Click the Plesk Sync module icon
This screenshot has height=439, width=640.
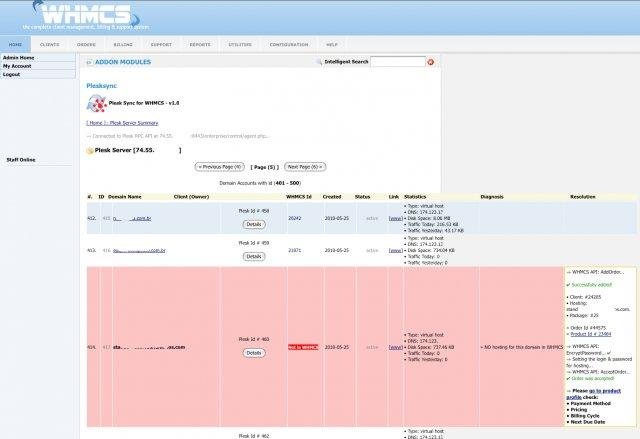click(97, 103)
